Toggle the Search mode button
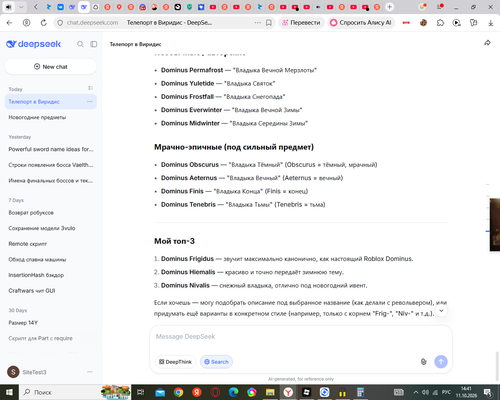The image size is (500, 400). (x=216, y=362)
